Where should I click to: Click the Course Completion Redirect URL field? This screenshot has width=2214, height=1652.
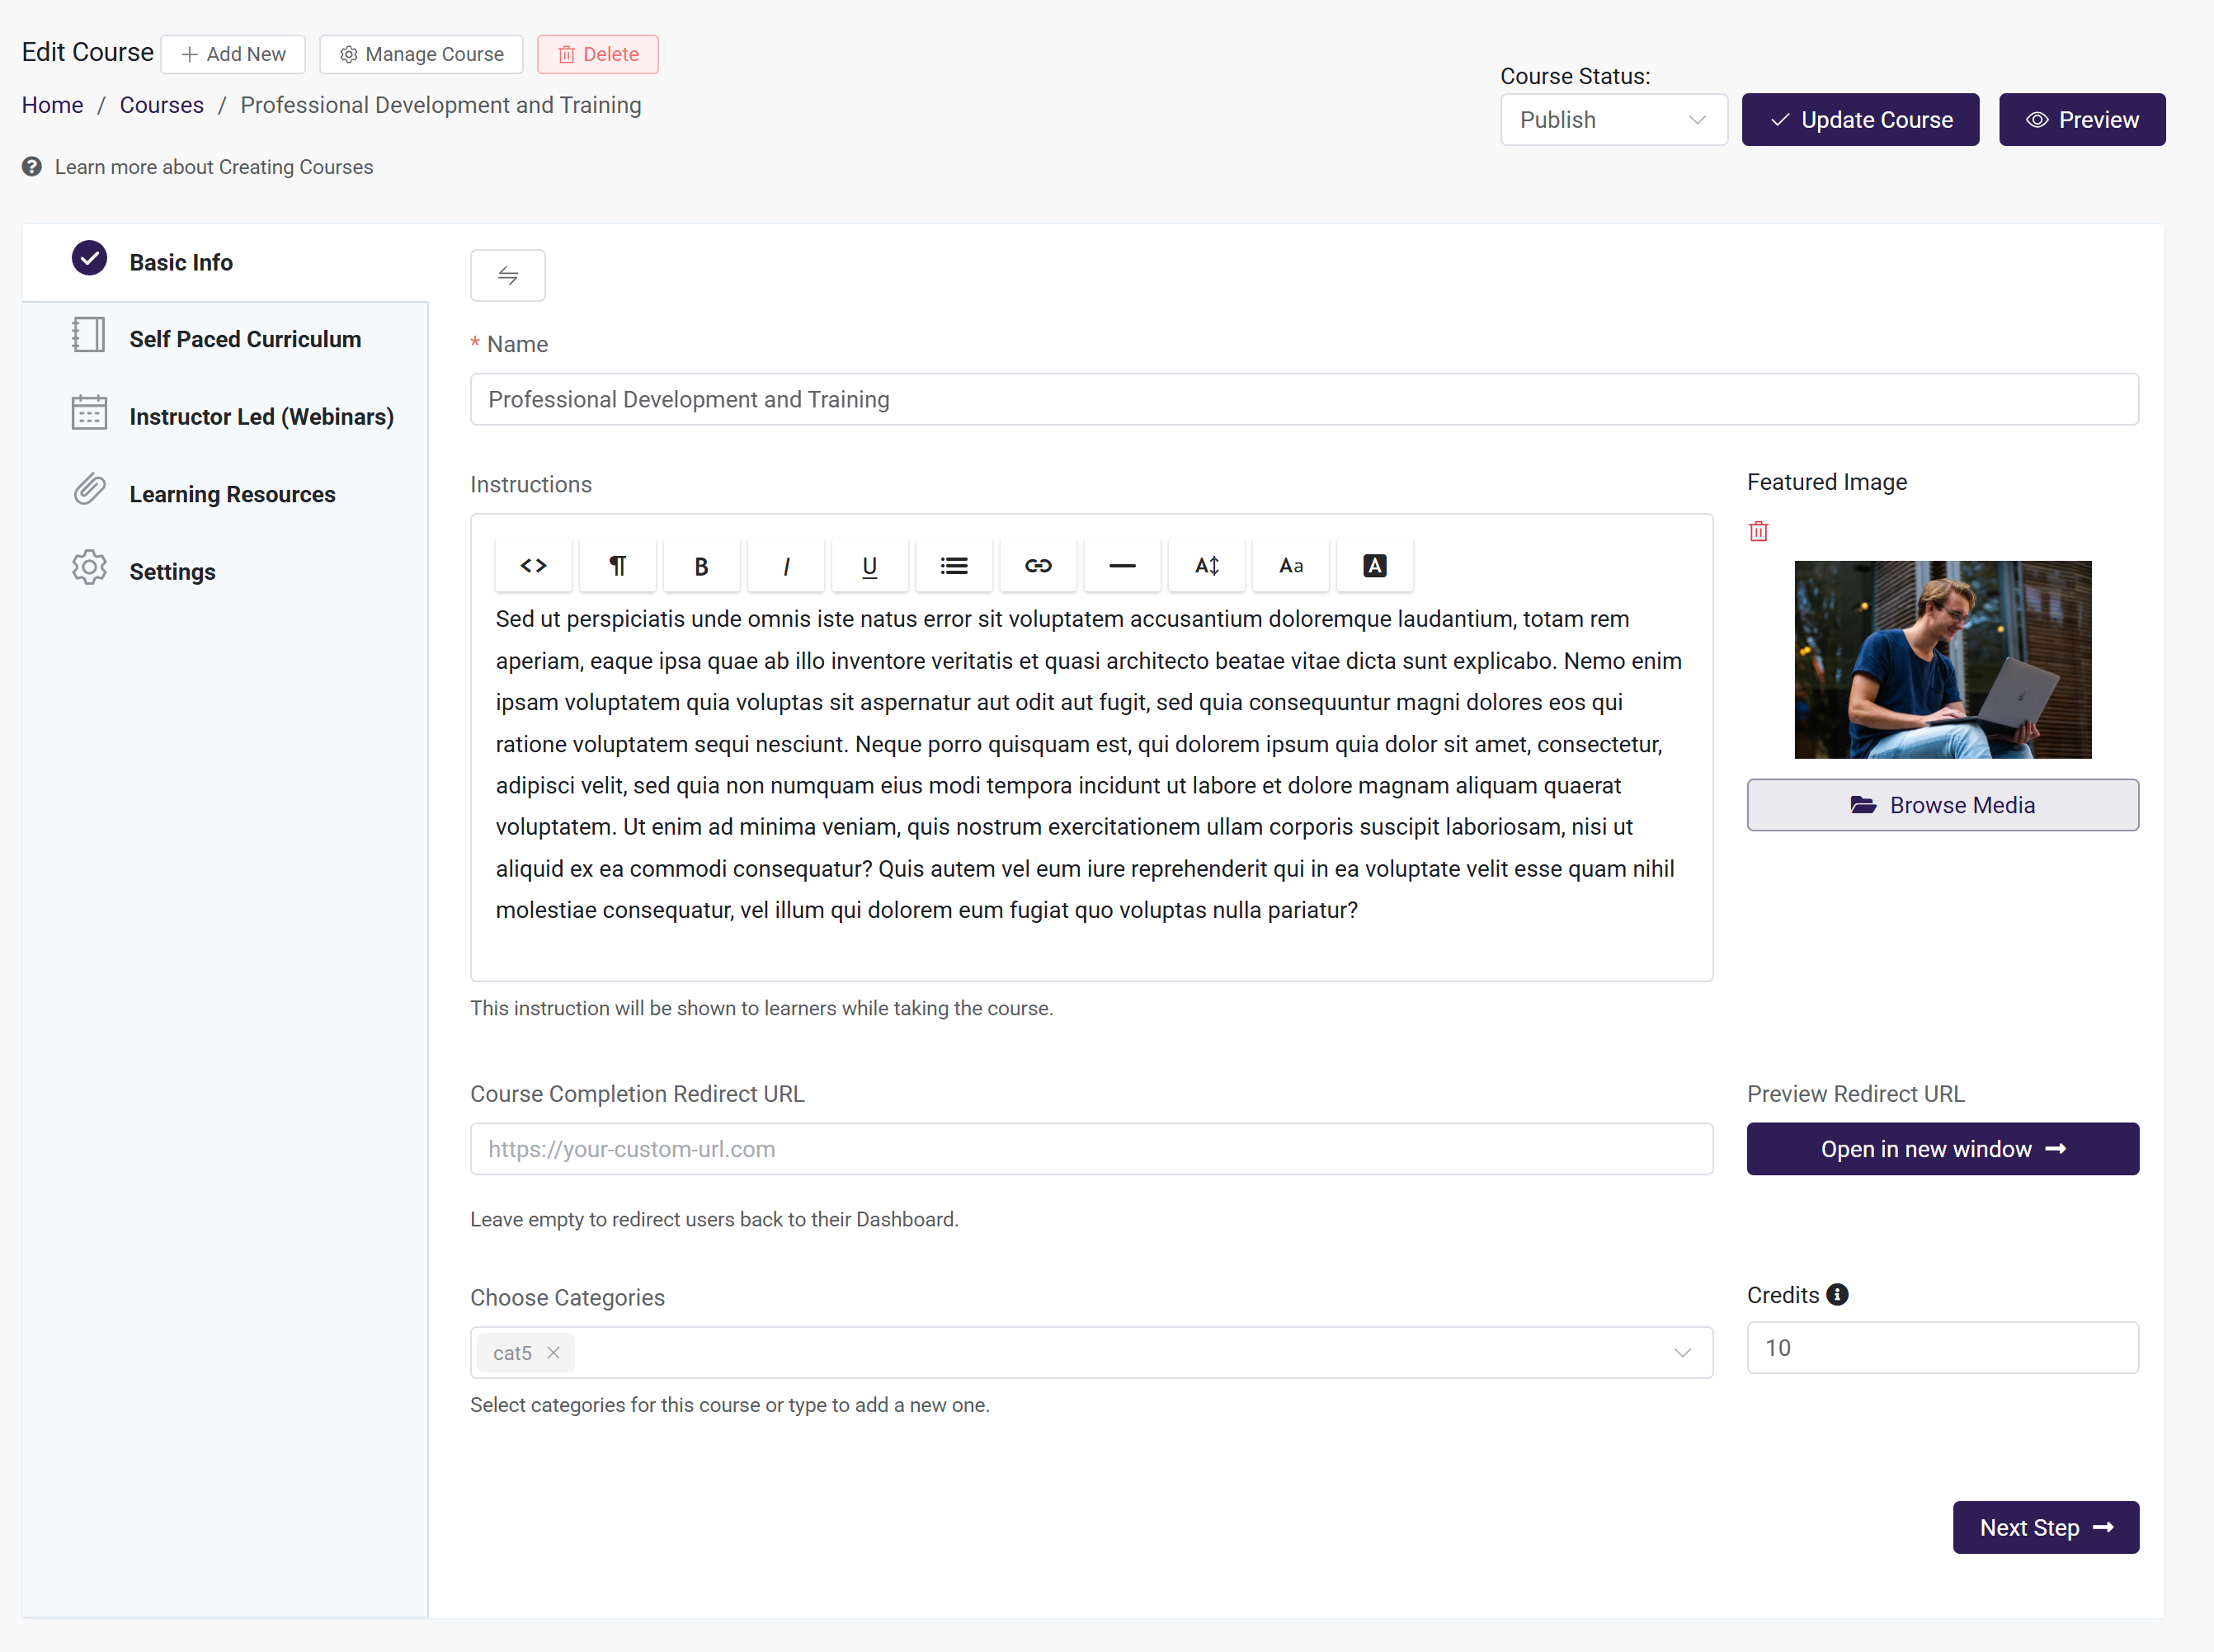coord(1090,1149)
